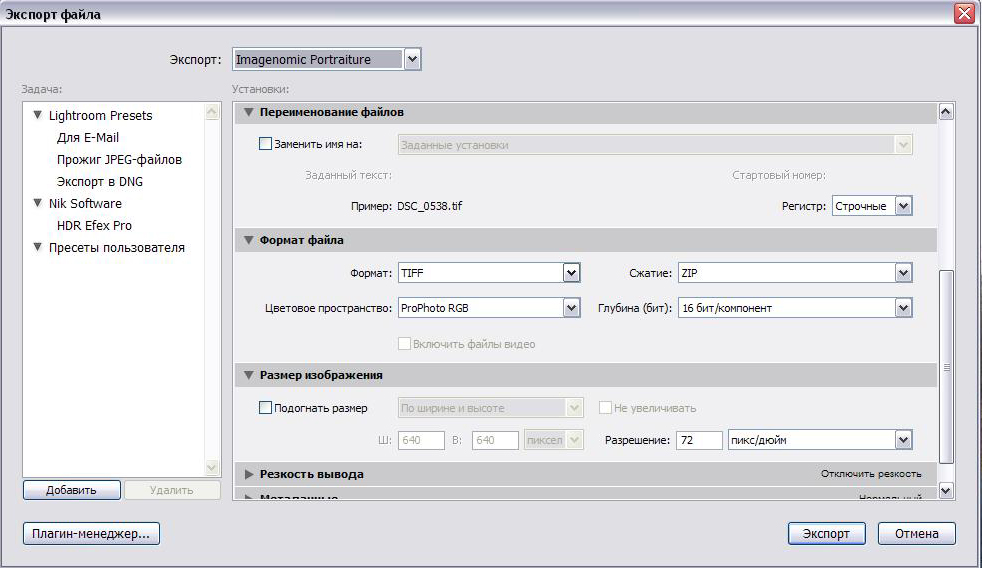Expand the Резкость вывода section

(x=249, y=474)
